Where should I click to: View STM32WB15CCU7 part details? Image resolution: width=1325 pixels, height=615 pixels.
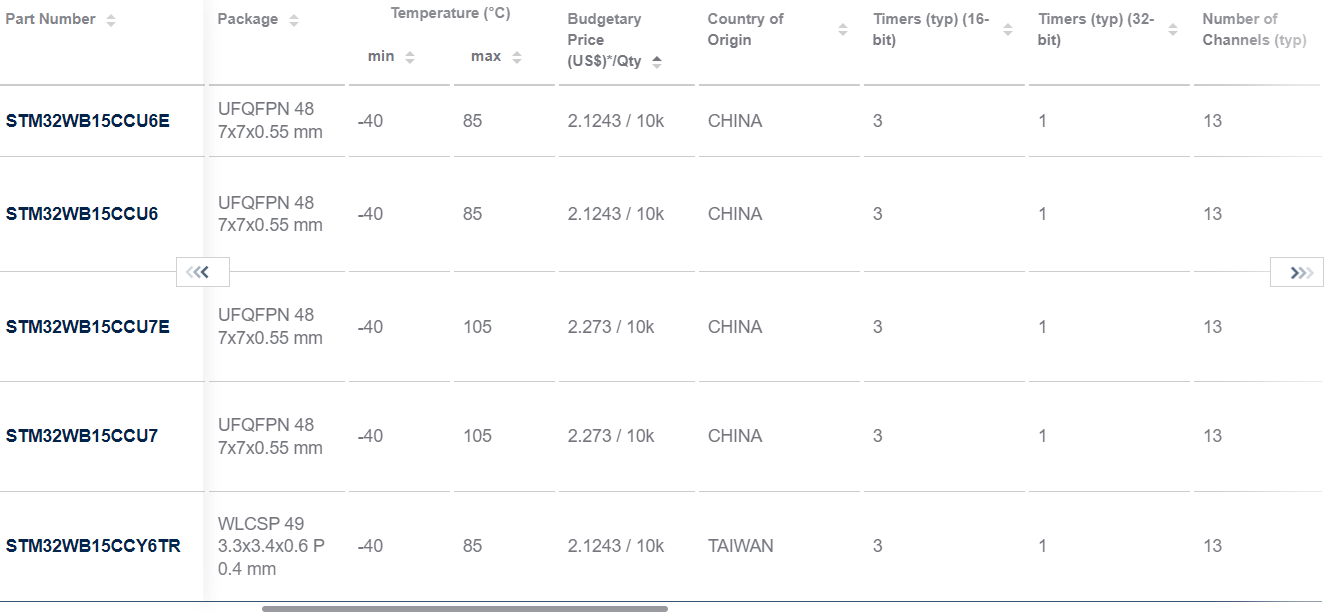pyautogui.click(x=82, y=436)
